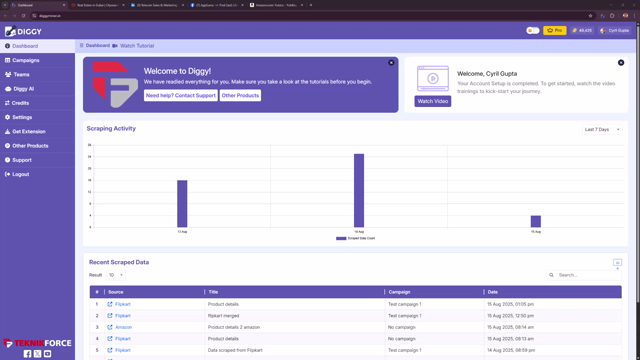The width and height of the screenshot is (640, 360).
Task: Open the X social icon in sidebar footer
Action: [38, 354]
